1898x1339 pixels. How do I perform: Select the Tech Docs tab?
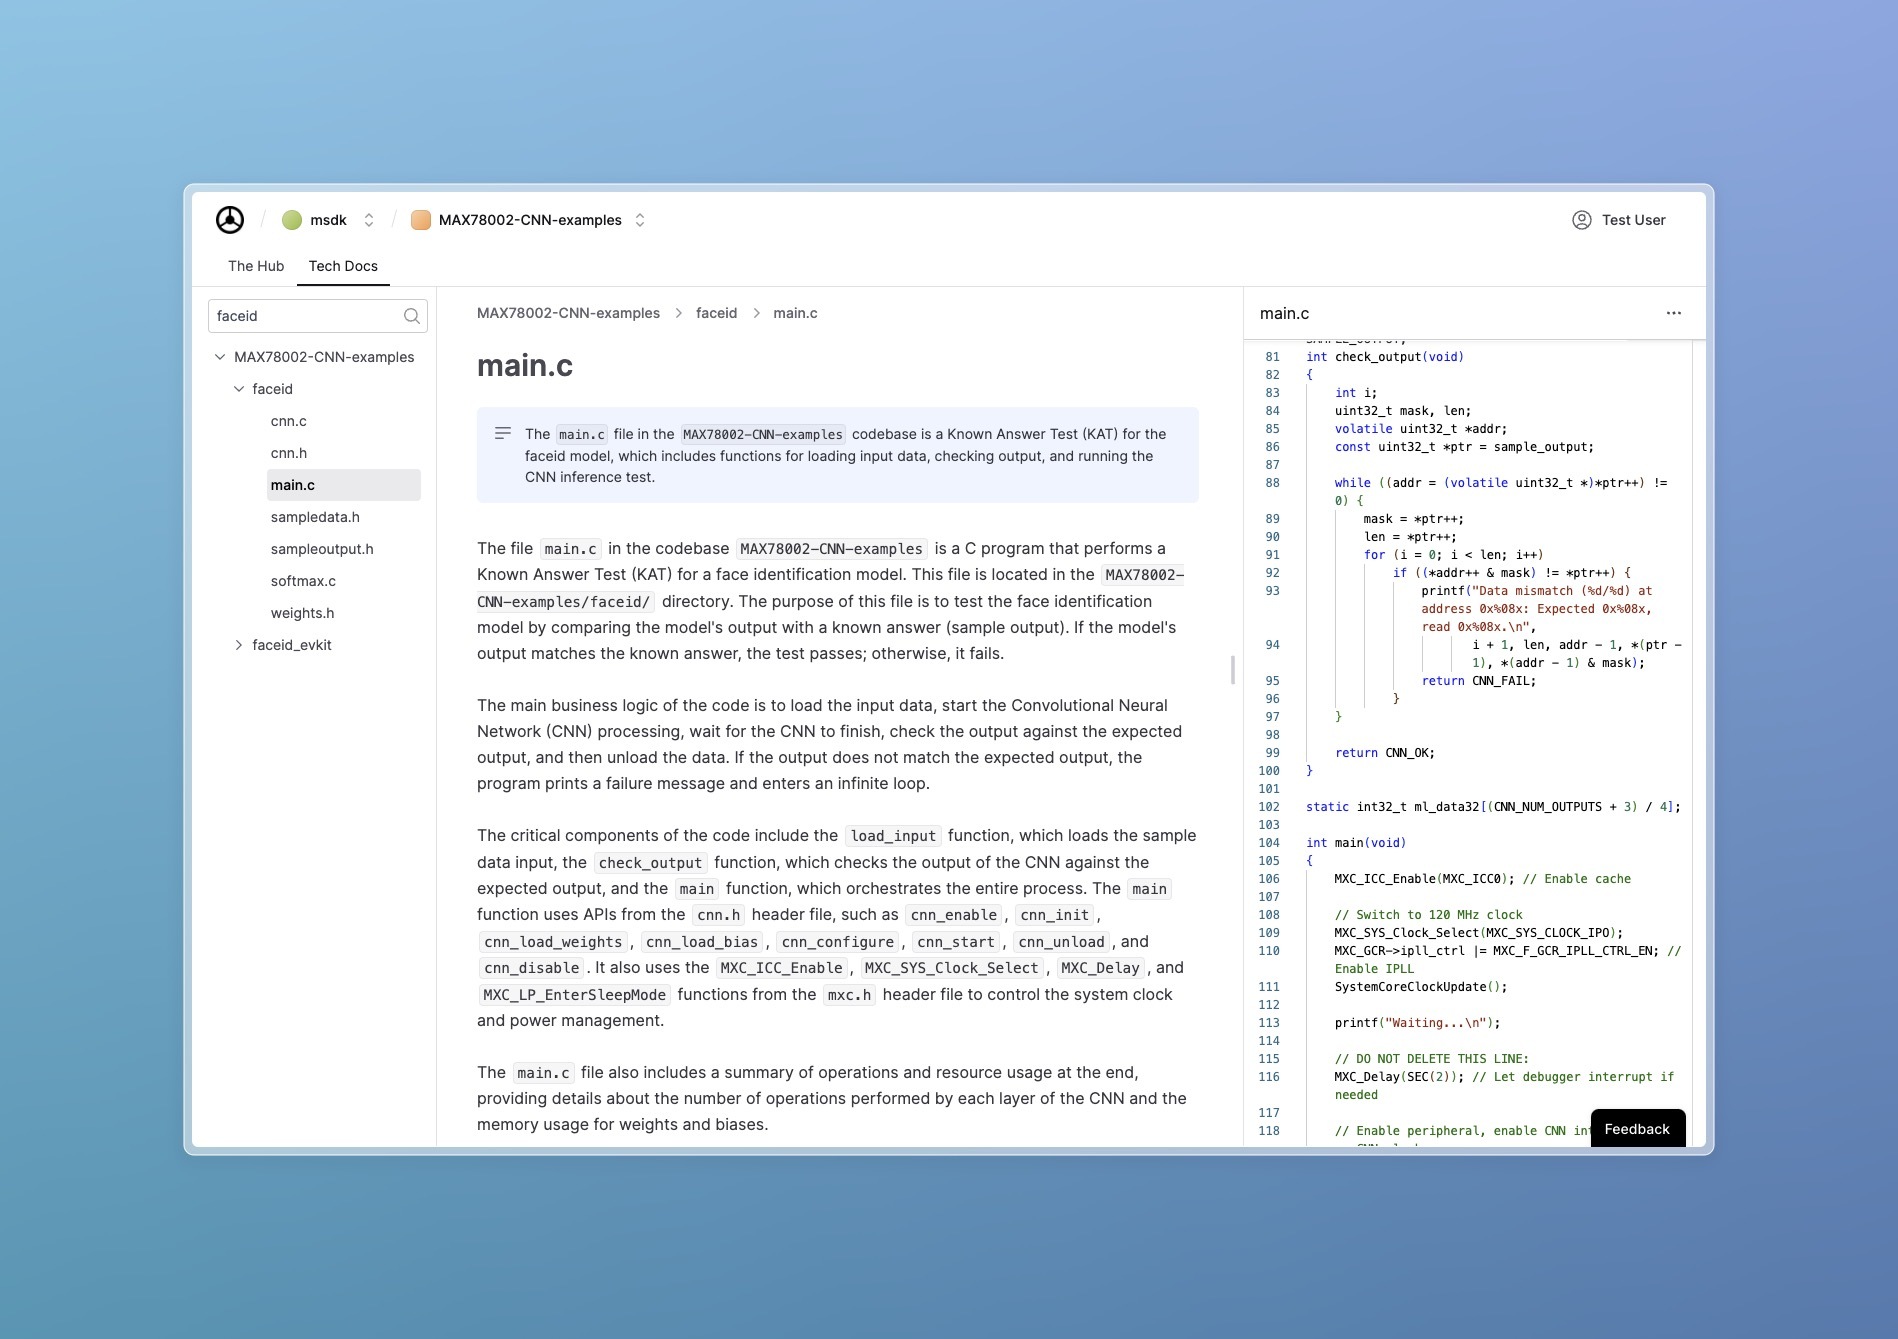pos(343,266)
